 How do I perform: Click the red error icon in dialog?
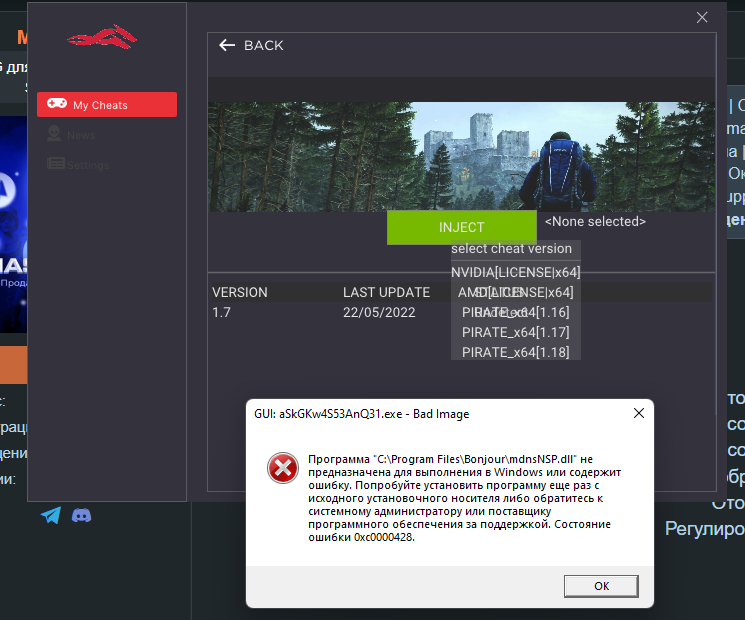283,468
